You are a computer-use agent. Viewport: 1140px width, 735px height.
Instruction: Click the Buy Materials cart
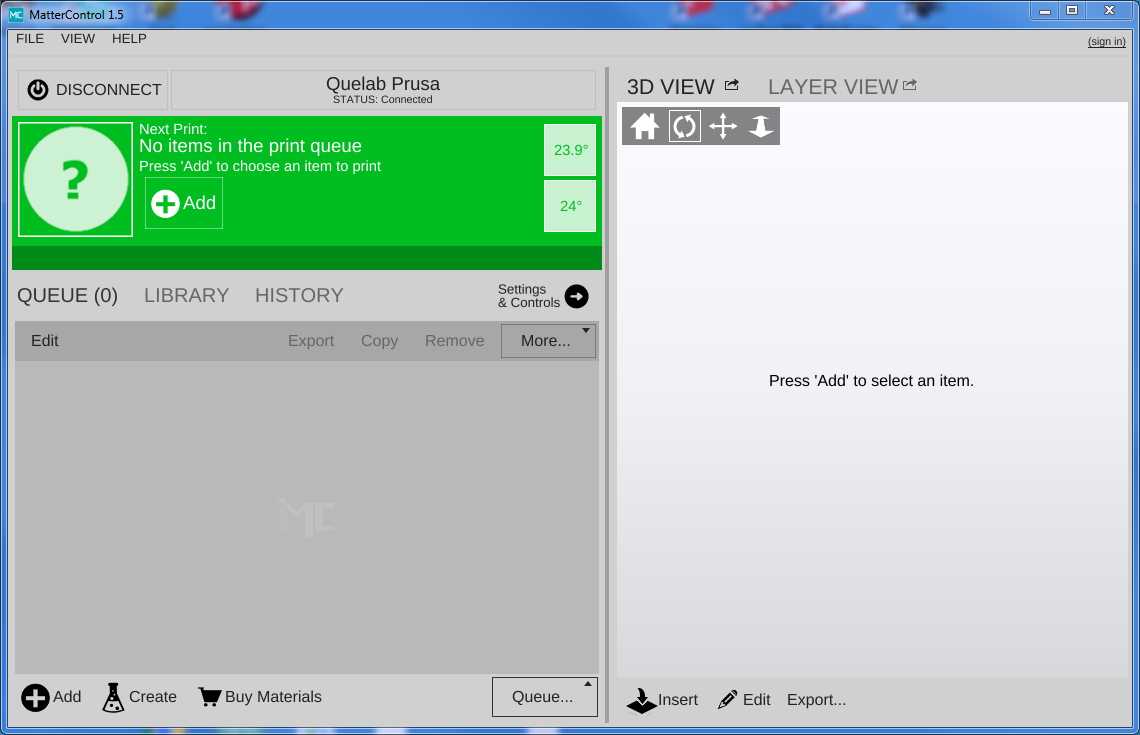[209, 697]
